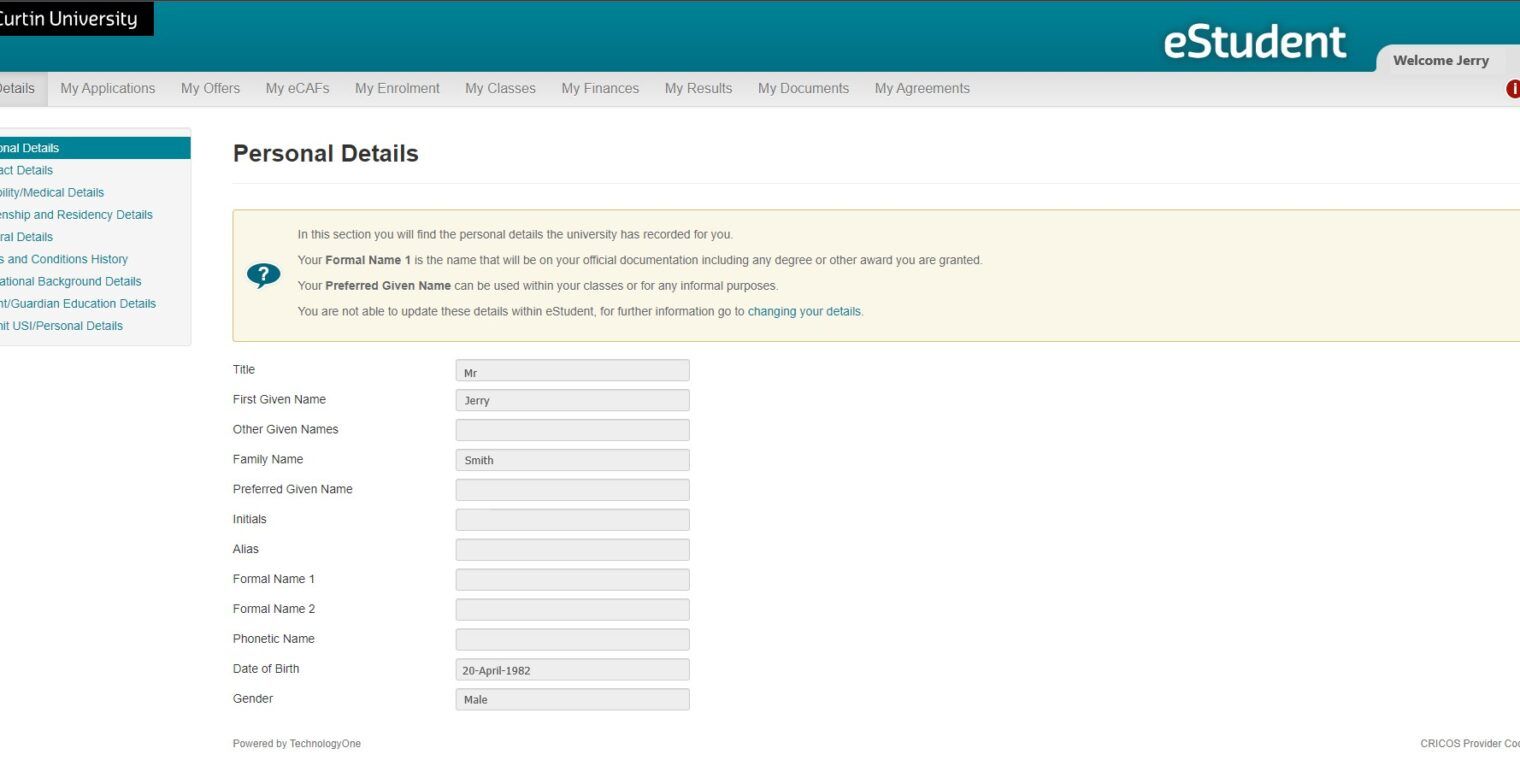Screen dimensions: 1520x760
Task: Click the eStudent logo text
Action: [x=1254, y=42]
